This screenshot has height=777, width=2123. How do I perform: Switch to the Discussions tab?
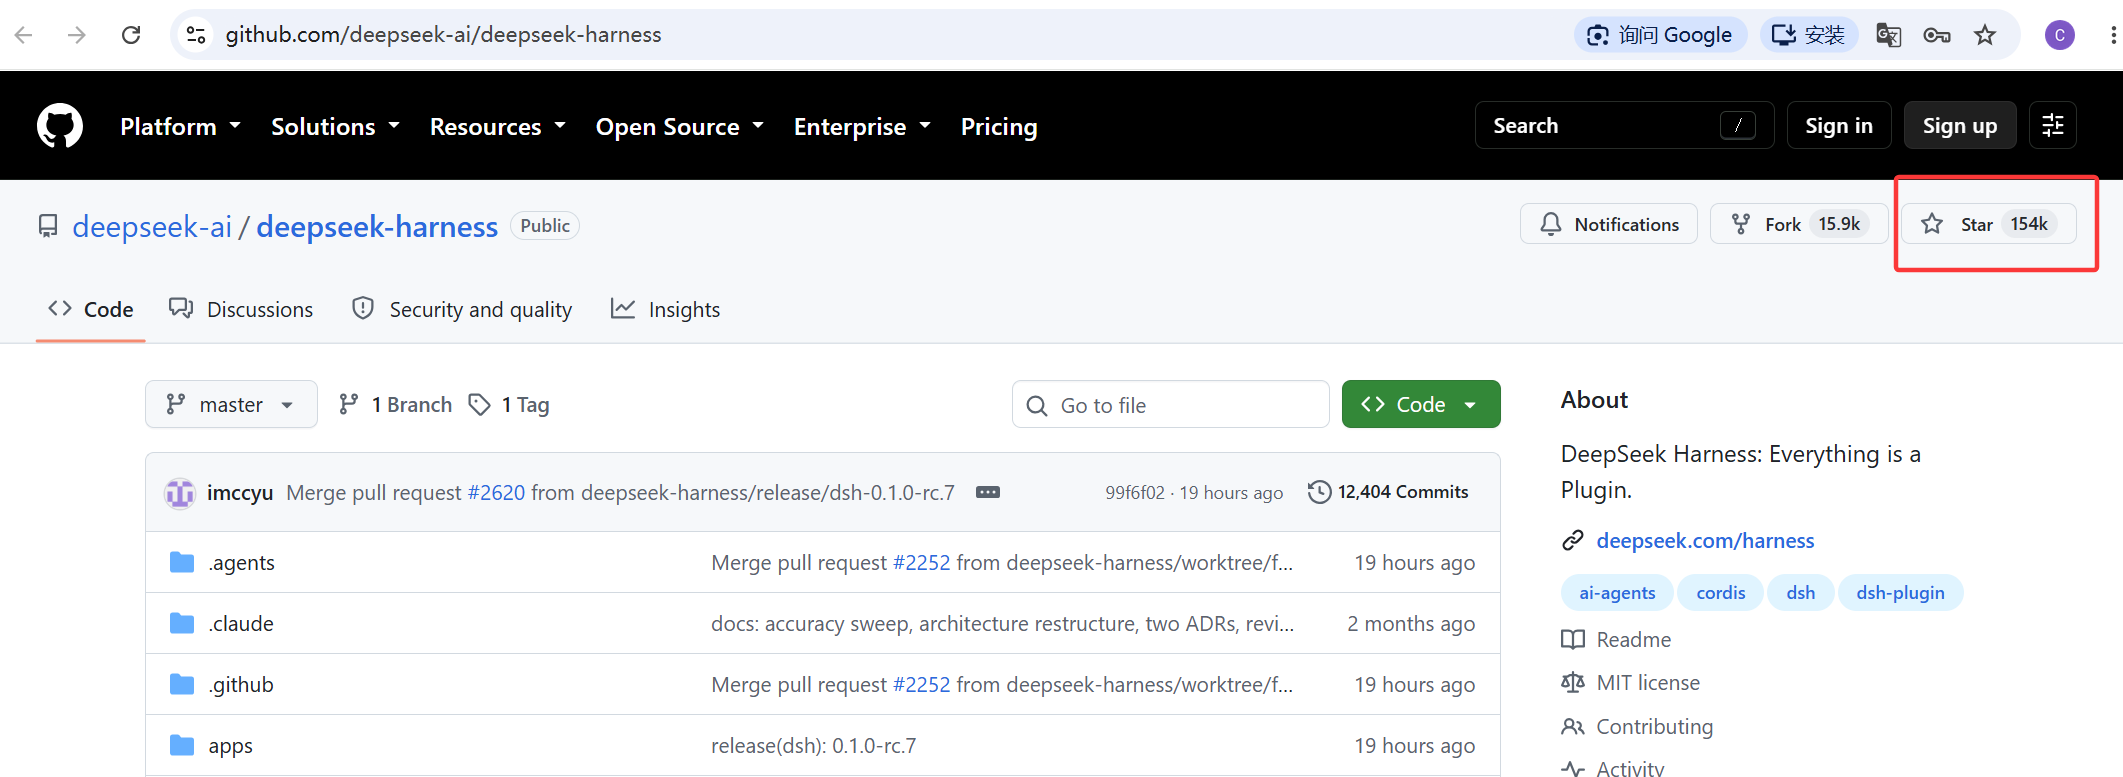click(241, 309)
